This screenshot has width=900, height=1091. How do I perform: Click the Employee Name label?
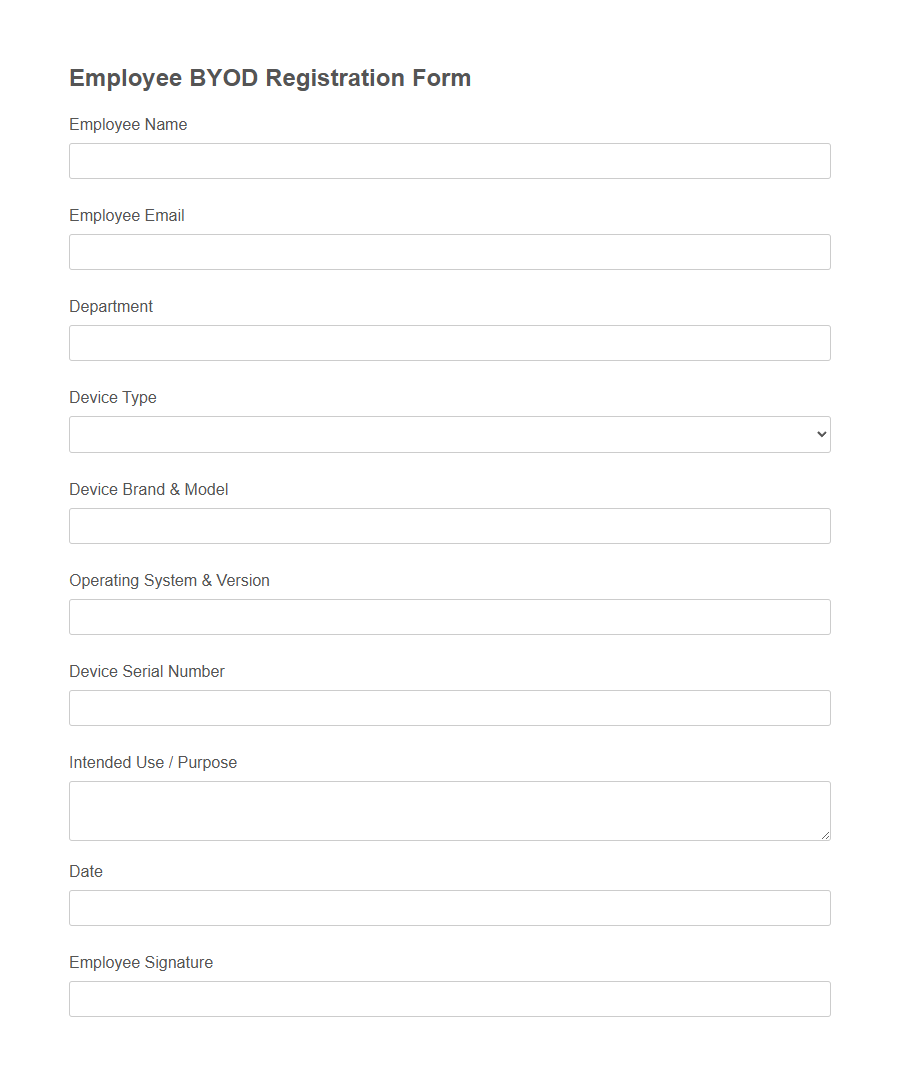[128, 124]
